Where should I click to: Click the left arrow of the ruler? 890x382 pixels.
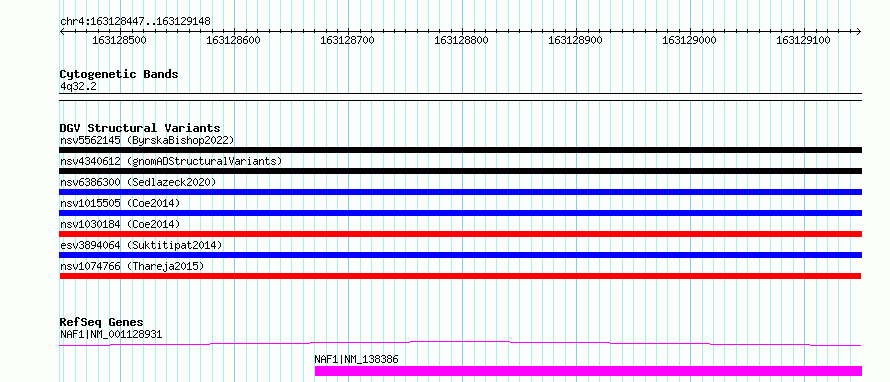pos(63,31)
